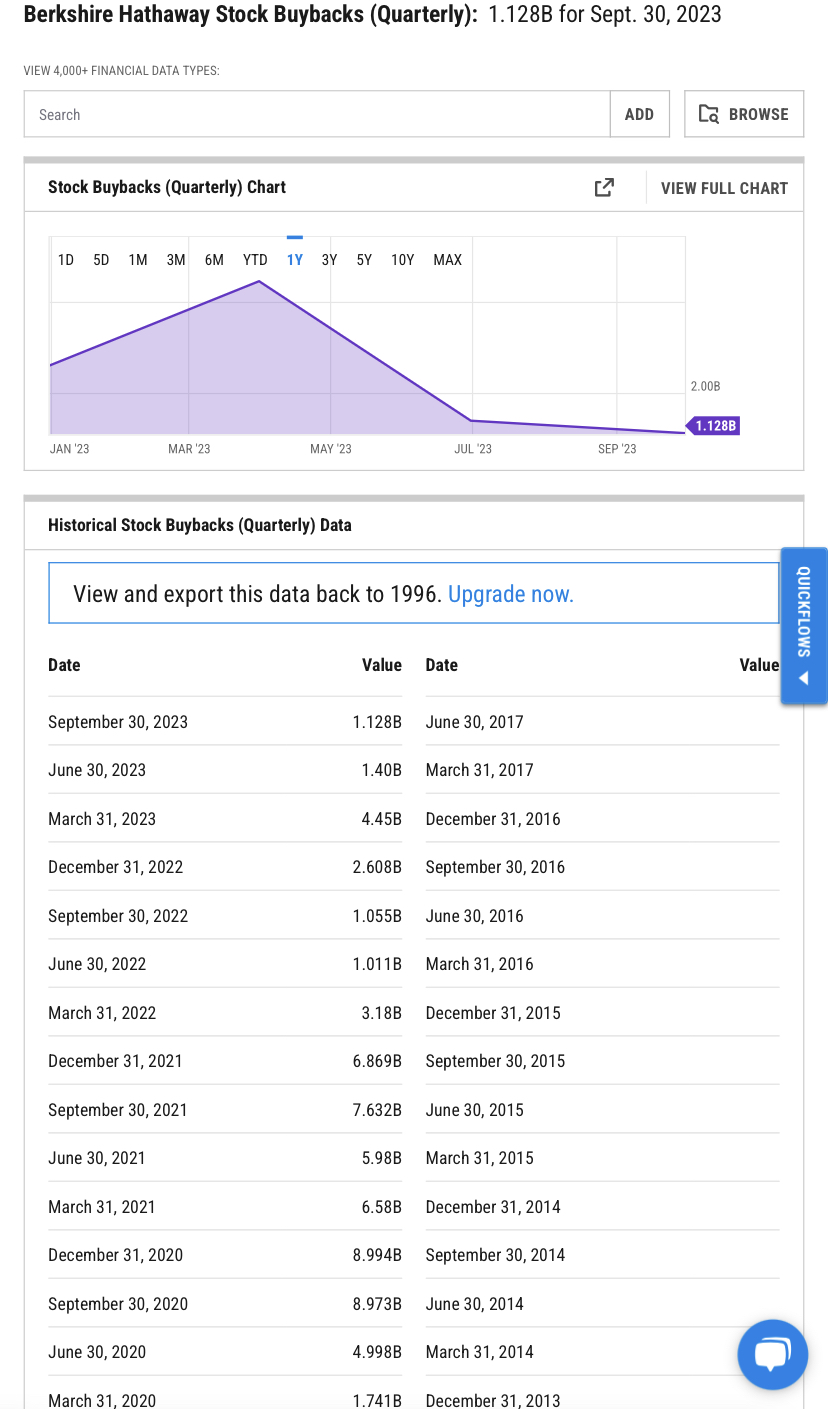The width and height of the screenshot is (828, 1409).
Task: Click the December 31, 2021 date
Action: 115,1061
